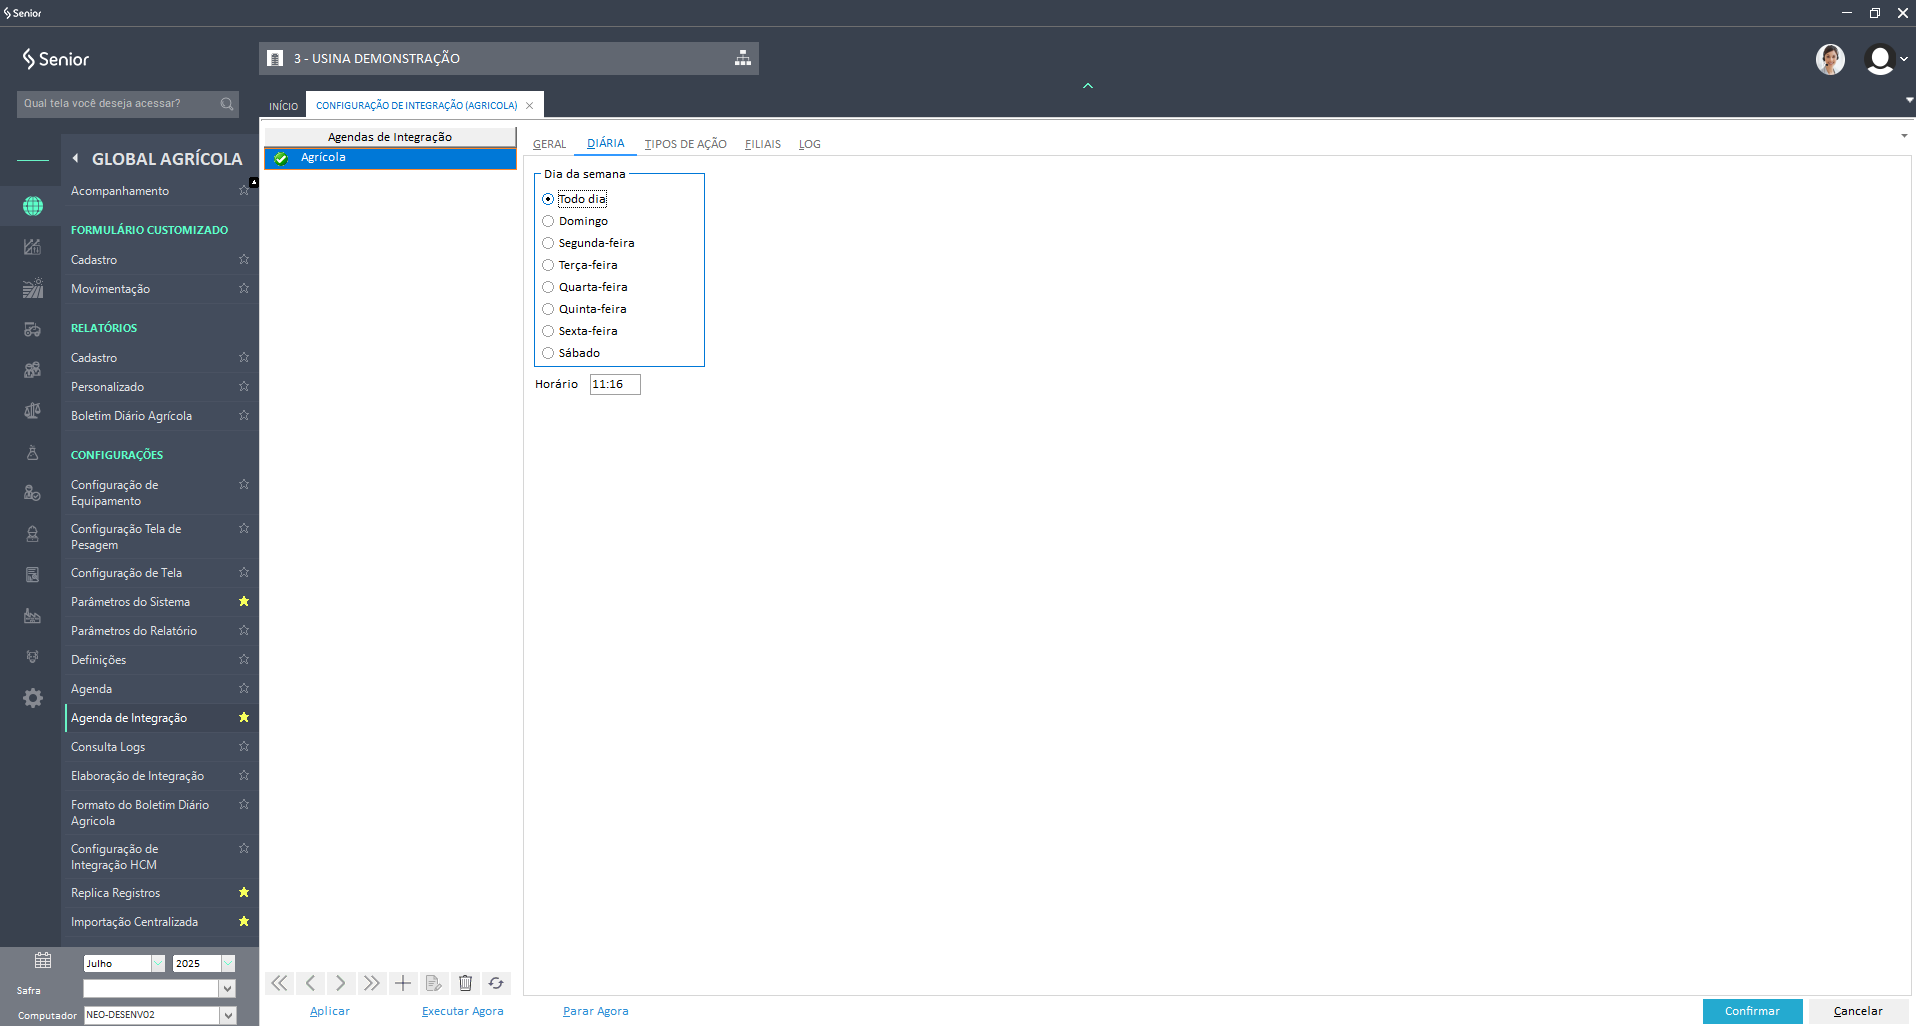This screenshot has height=1026, width=1916.
Task: Open the field and sun module icon
Action: [x=33, y=288]
